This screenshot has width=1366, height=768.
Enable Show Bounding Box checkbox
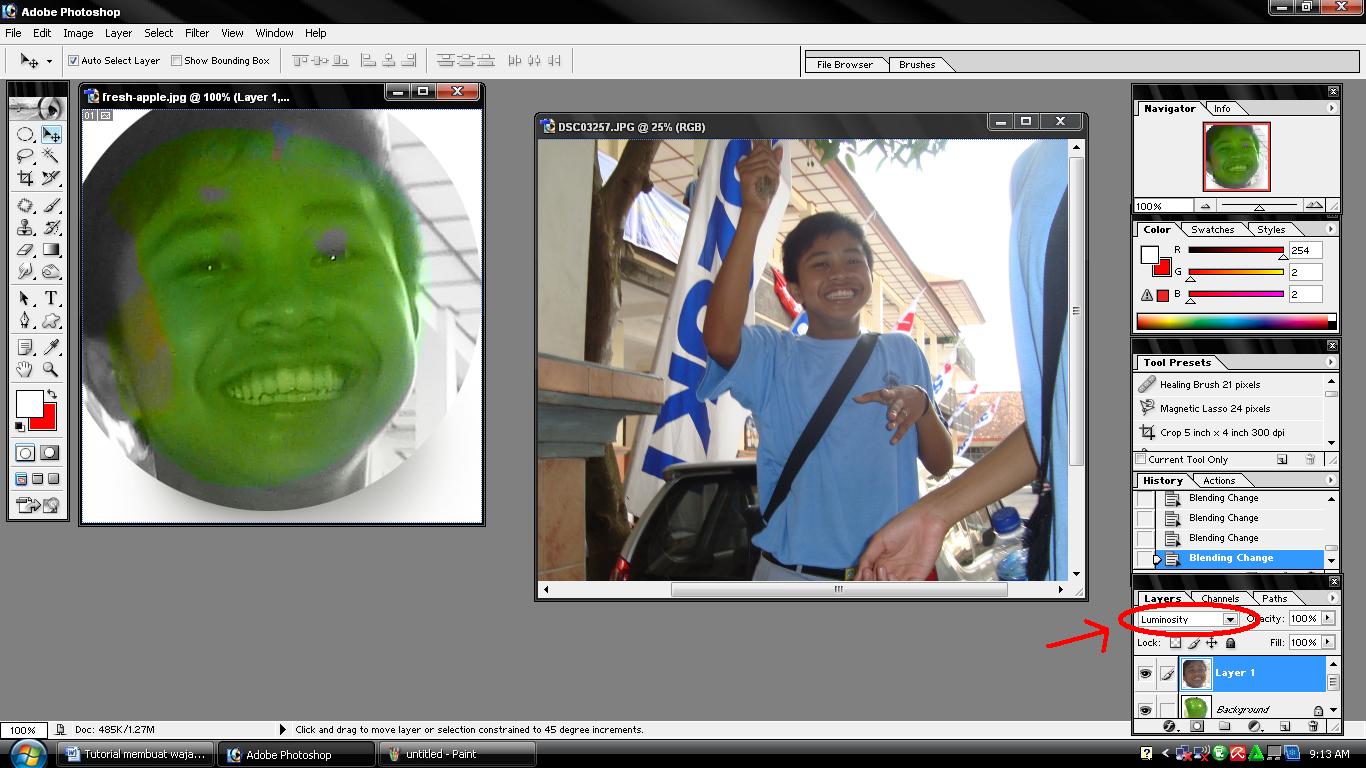click(176, 60)
